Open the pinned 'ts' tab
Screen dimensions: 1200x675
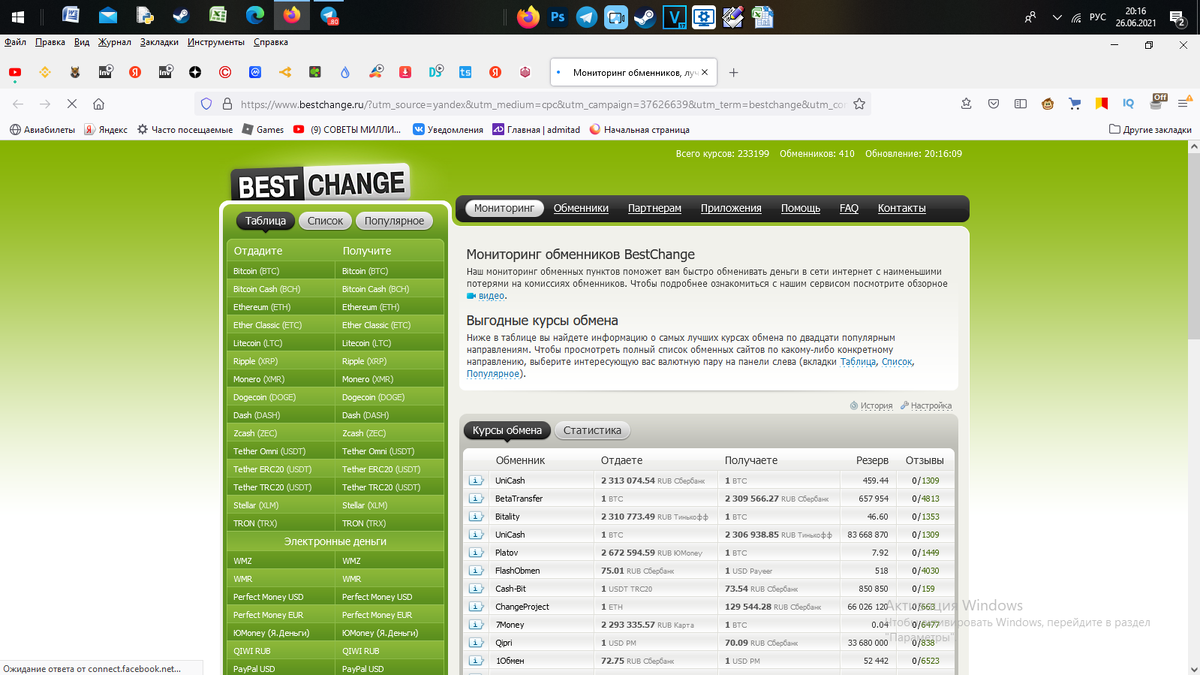coord(465,72)
